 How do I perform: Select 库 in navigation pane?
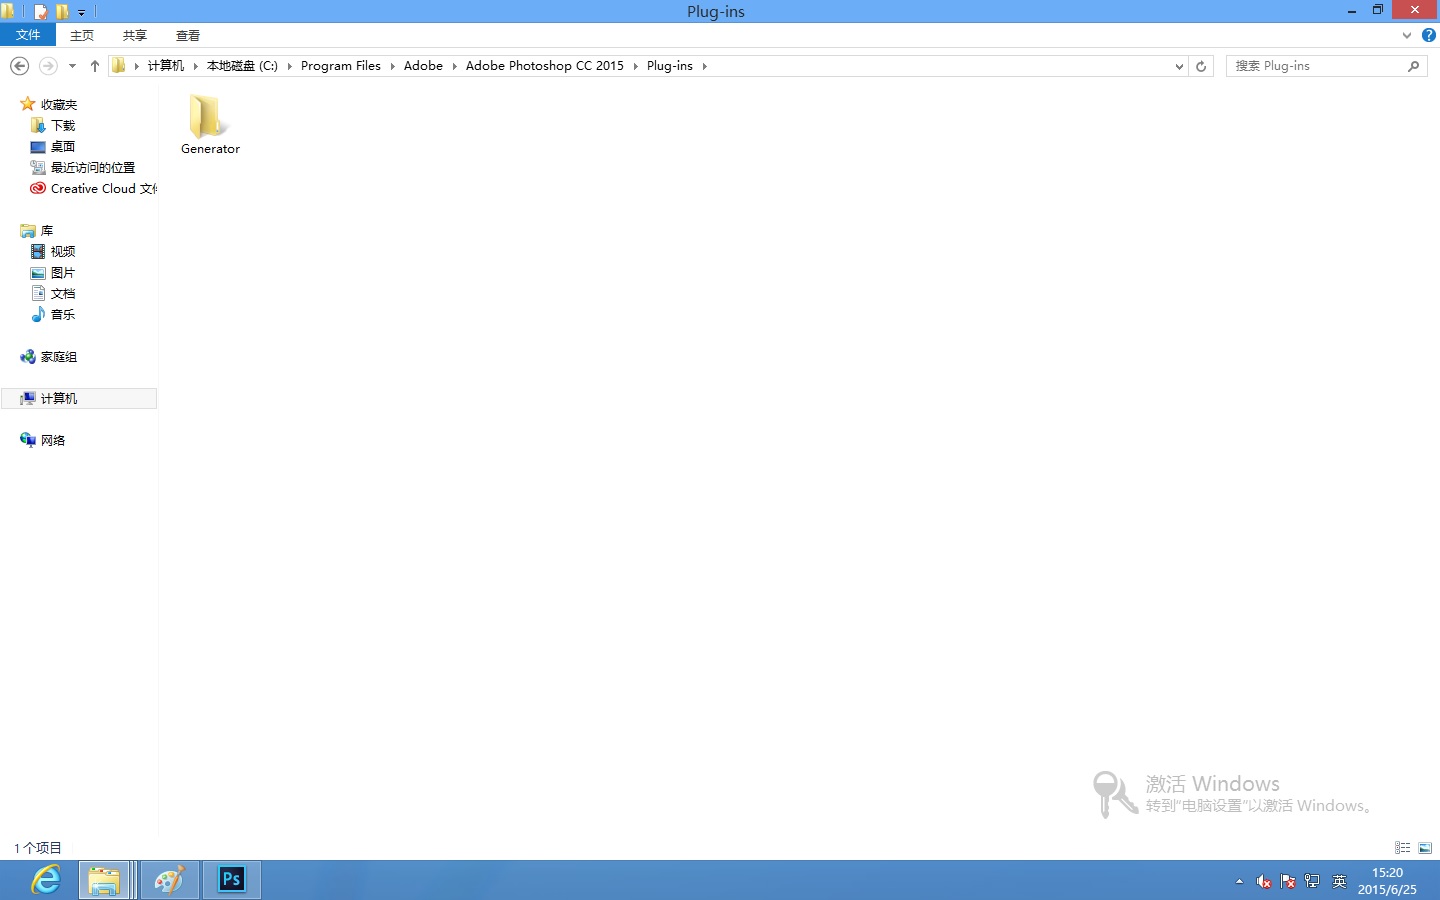[46, 230]
